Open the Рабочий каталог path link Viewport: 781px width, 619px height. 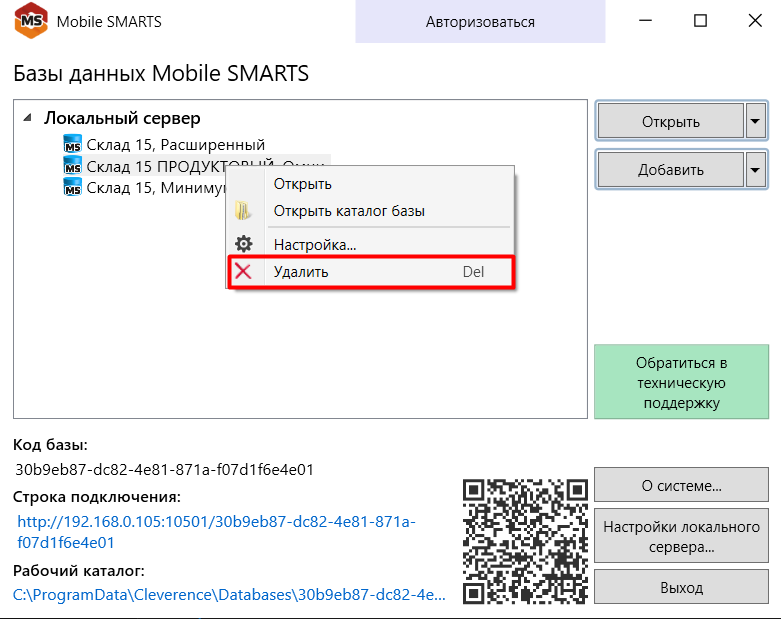230,594
